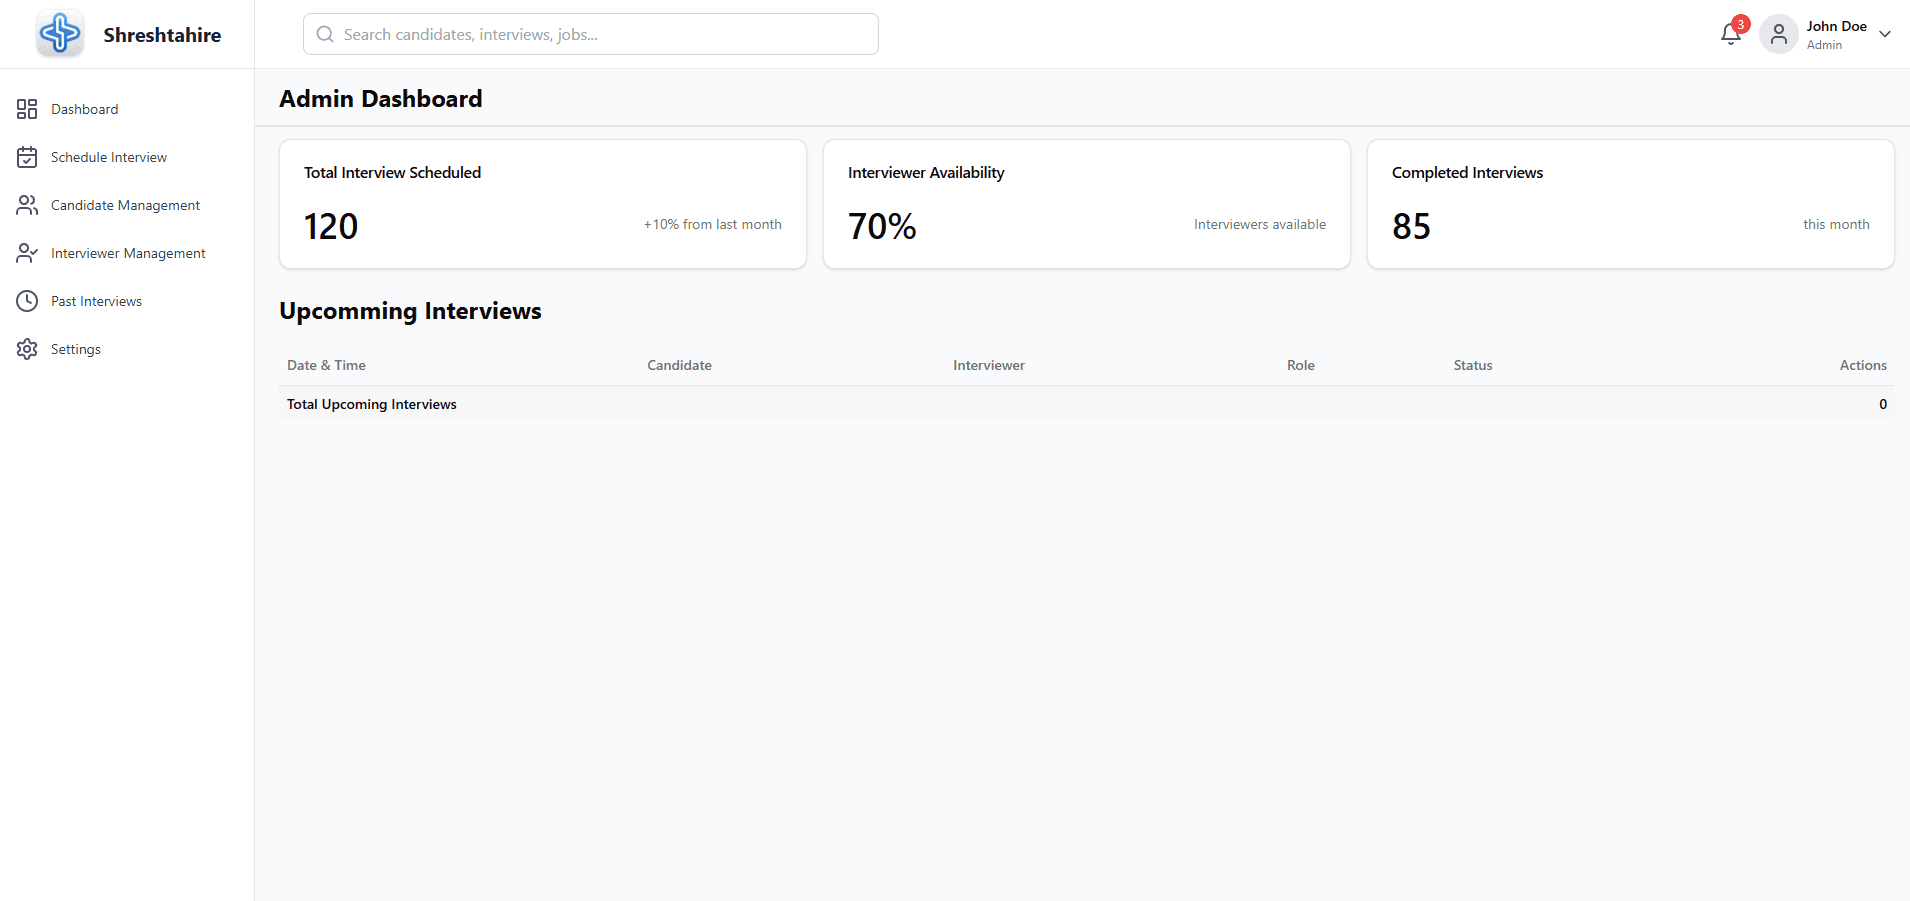This screenshot has height=901, width=1910.
Task: Open notifications bell icon
Action: coord(1730,35)
